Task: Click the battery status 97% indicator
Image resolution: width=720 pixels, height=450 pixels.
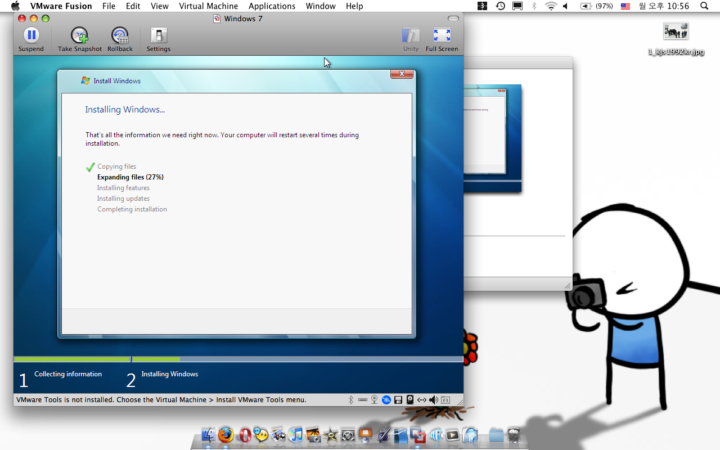Action: 596,6
